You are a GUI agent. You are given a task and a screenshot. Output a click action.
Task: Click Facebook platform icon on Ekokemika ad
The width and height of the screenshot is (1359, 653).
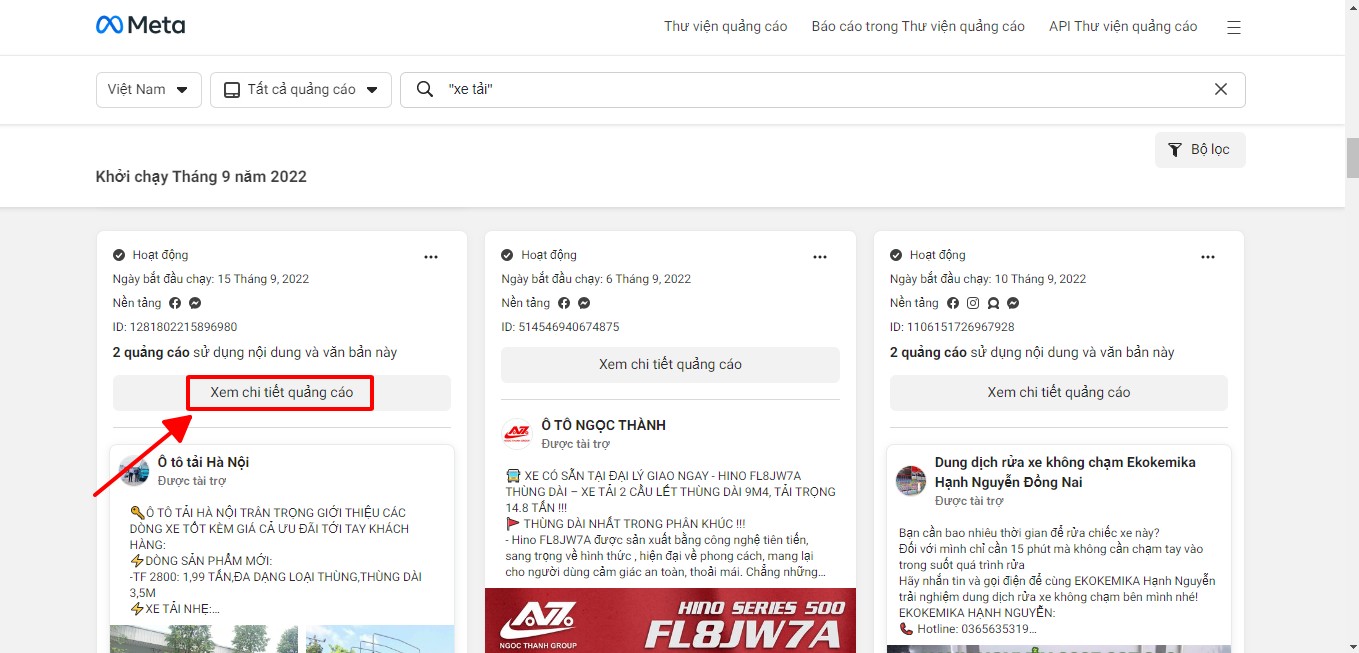click(x=953, y=303)
